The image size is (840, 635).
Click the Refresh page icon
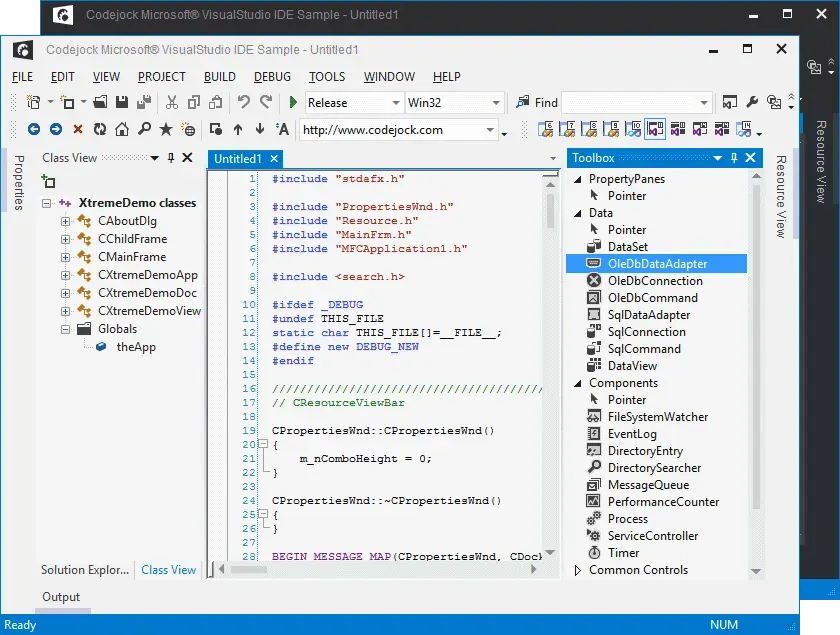pos(100,129)
